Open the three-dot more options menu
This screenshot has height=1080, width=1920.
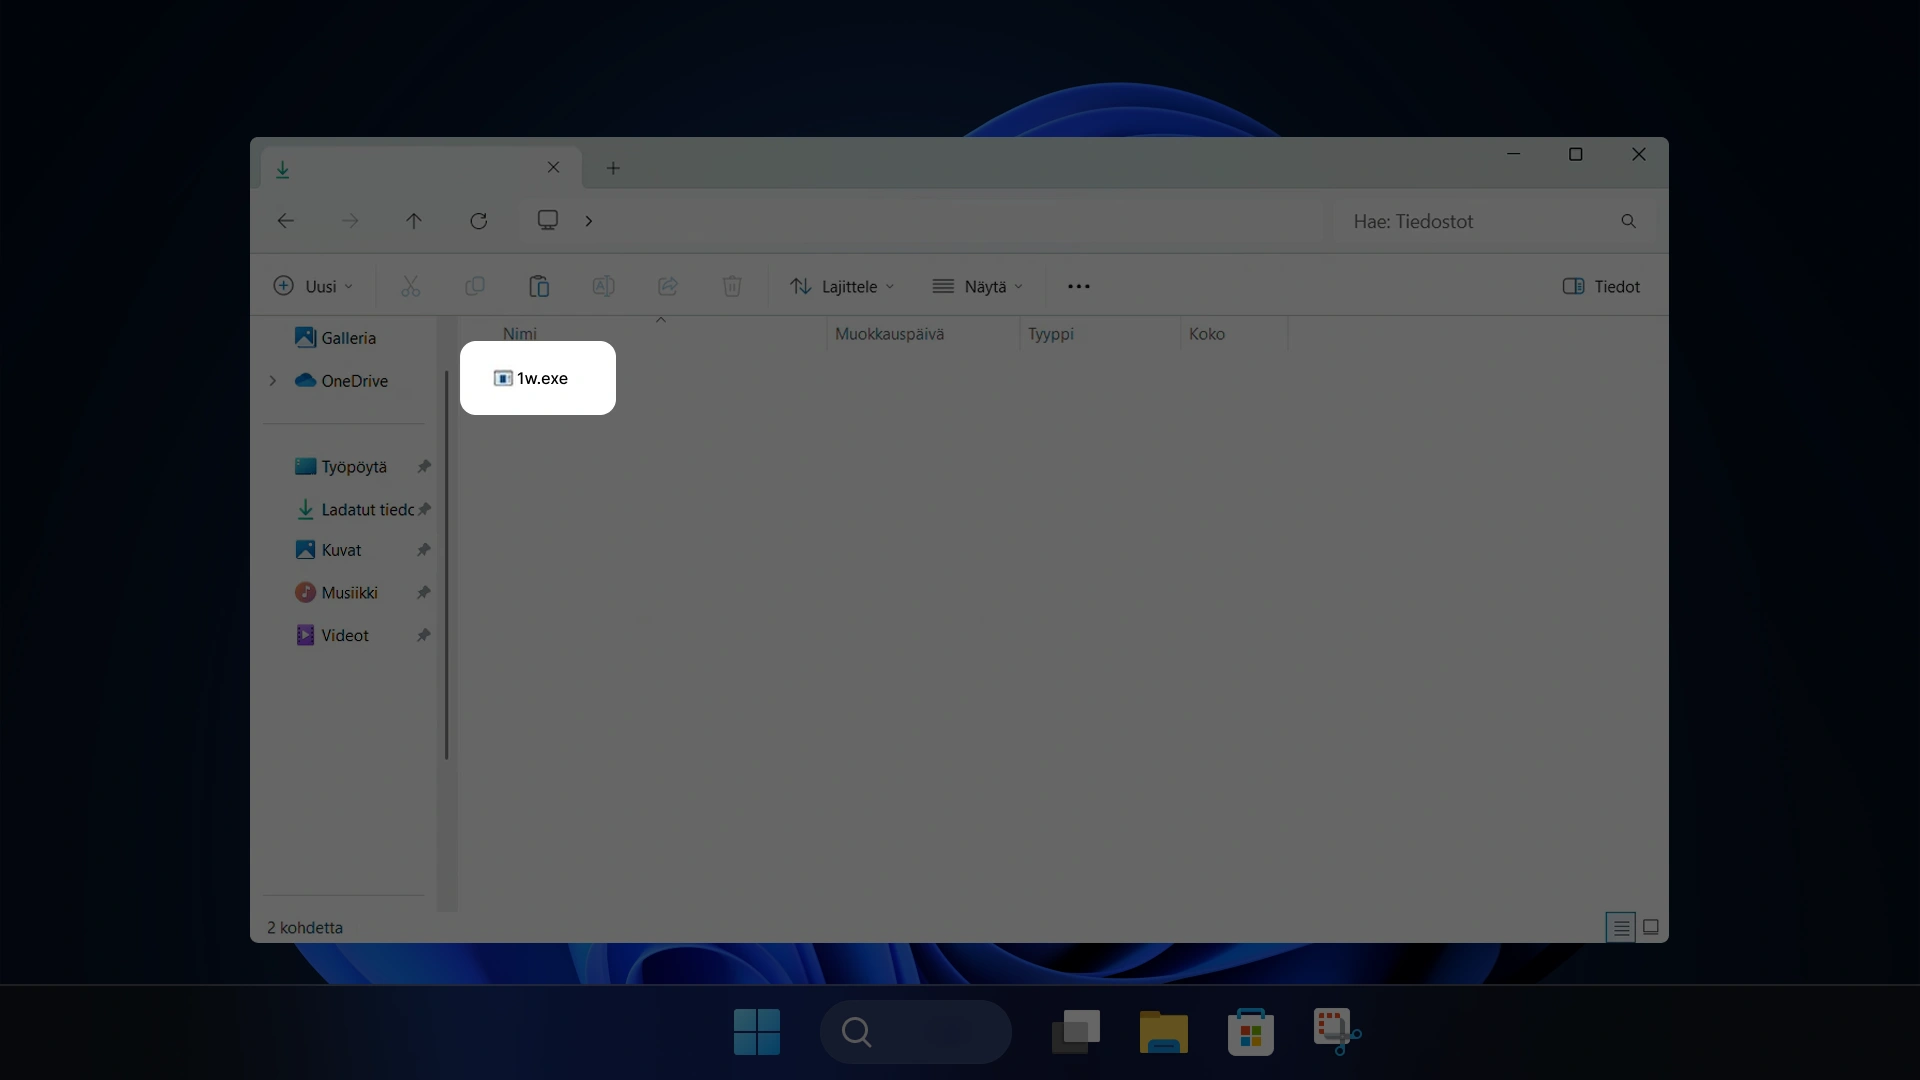point(1079,286)
